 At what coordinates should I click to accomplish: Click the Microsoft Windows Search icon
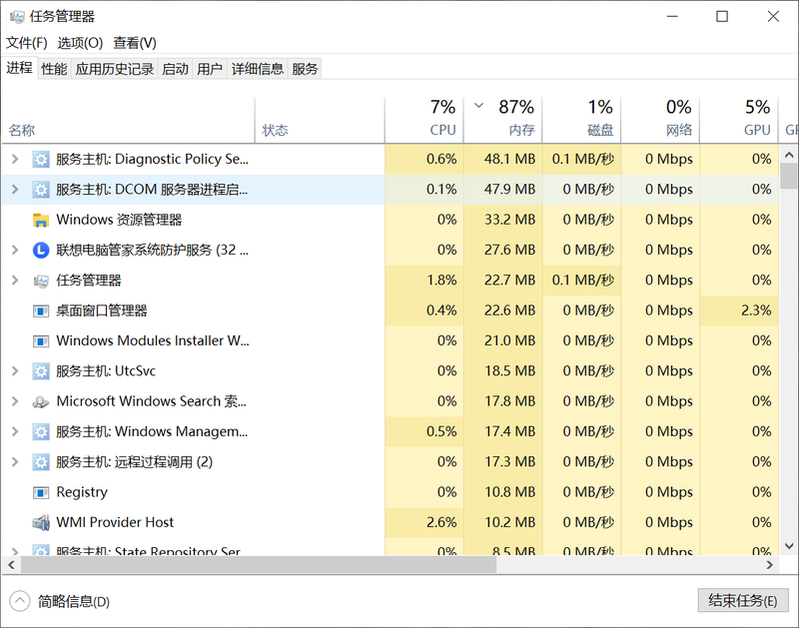[41, 402]
